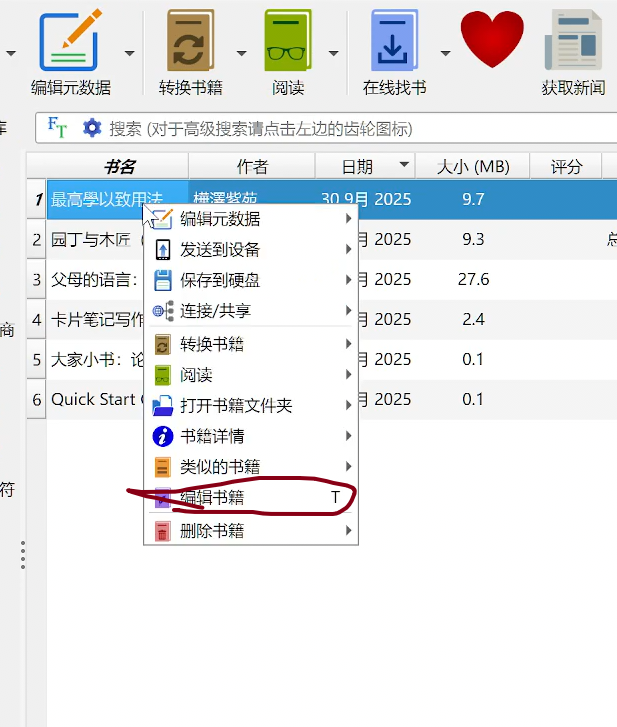Expand the dropdown arrow beside 转换书籍
The height and width of the screenshot is (727, 617).
click(241, 53)
